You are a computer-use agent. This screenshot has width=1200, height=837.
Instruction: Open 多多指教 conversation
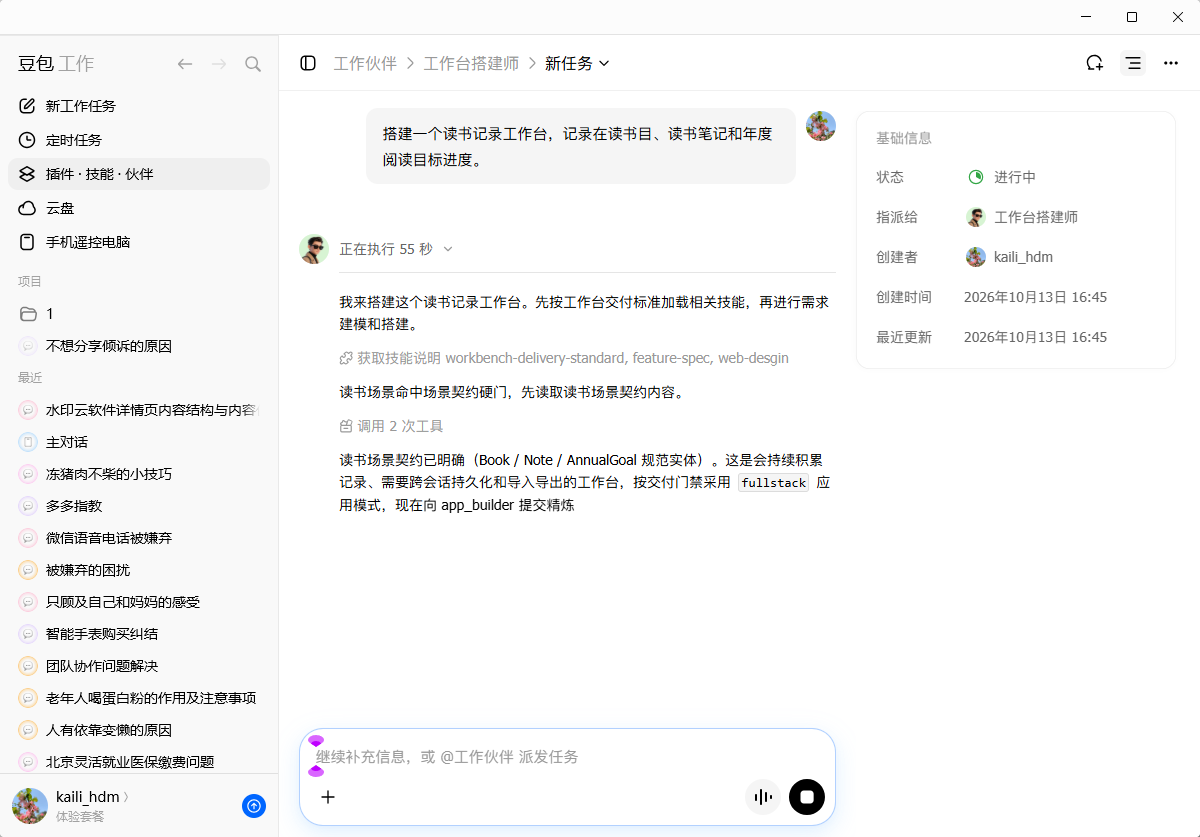coord(139,506)
